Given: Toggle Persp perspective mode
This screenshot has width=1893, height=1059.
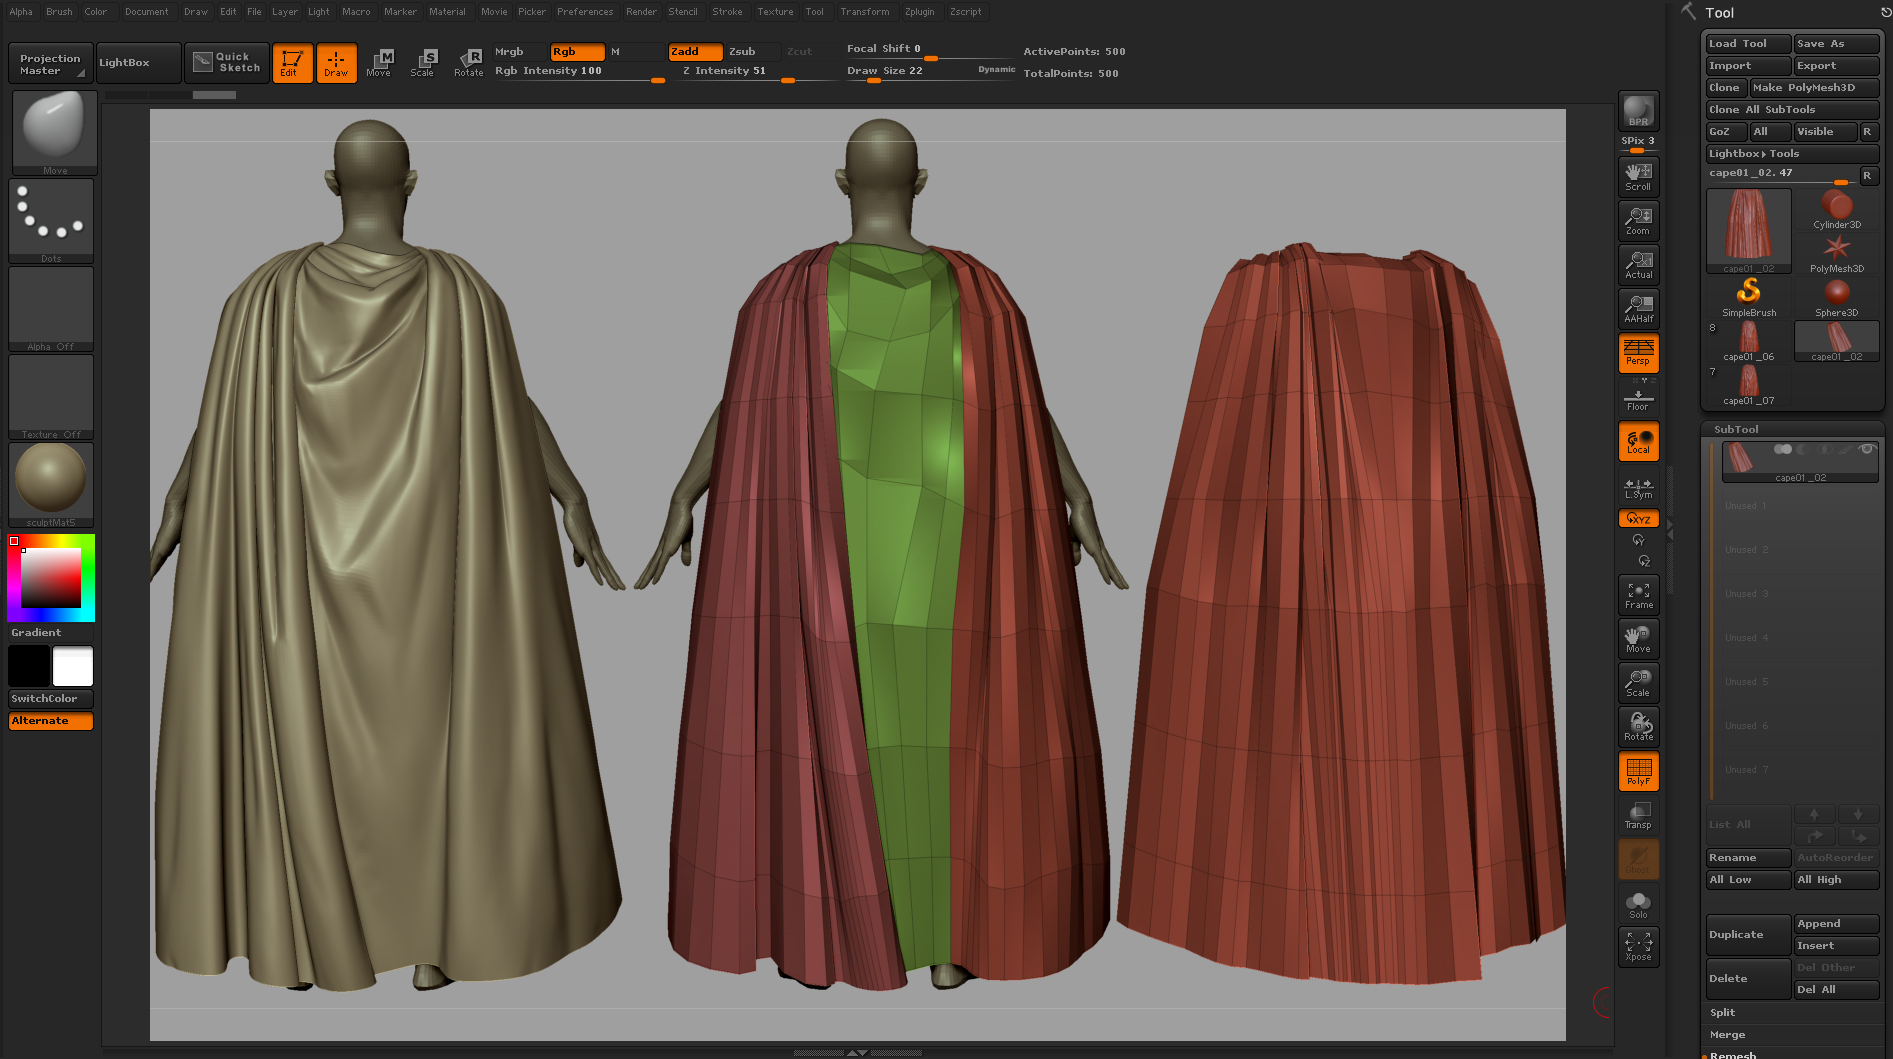Looking at the screenshot, I should (x=1638, y=353).
